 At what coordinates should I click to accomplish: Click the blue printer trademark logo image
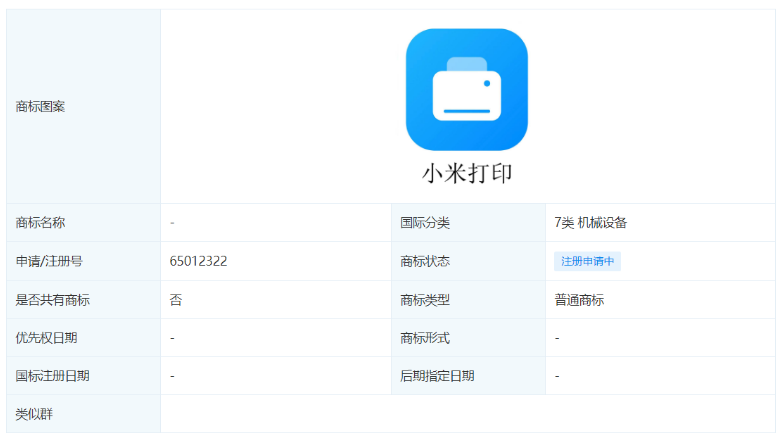click(467, 90)
